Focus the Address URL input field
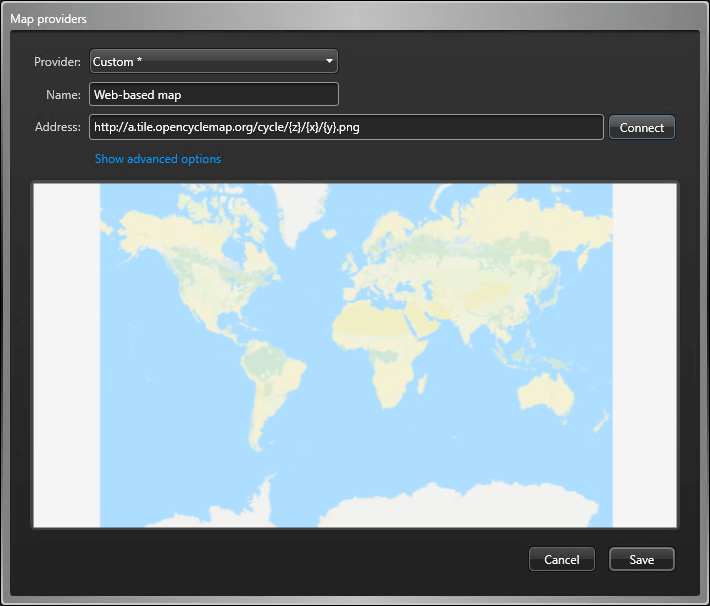 click(346, 127)
